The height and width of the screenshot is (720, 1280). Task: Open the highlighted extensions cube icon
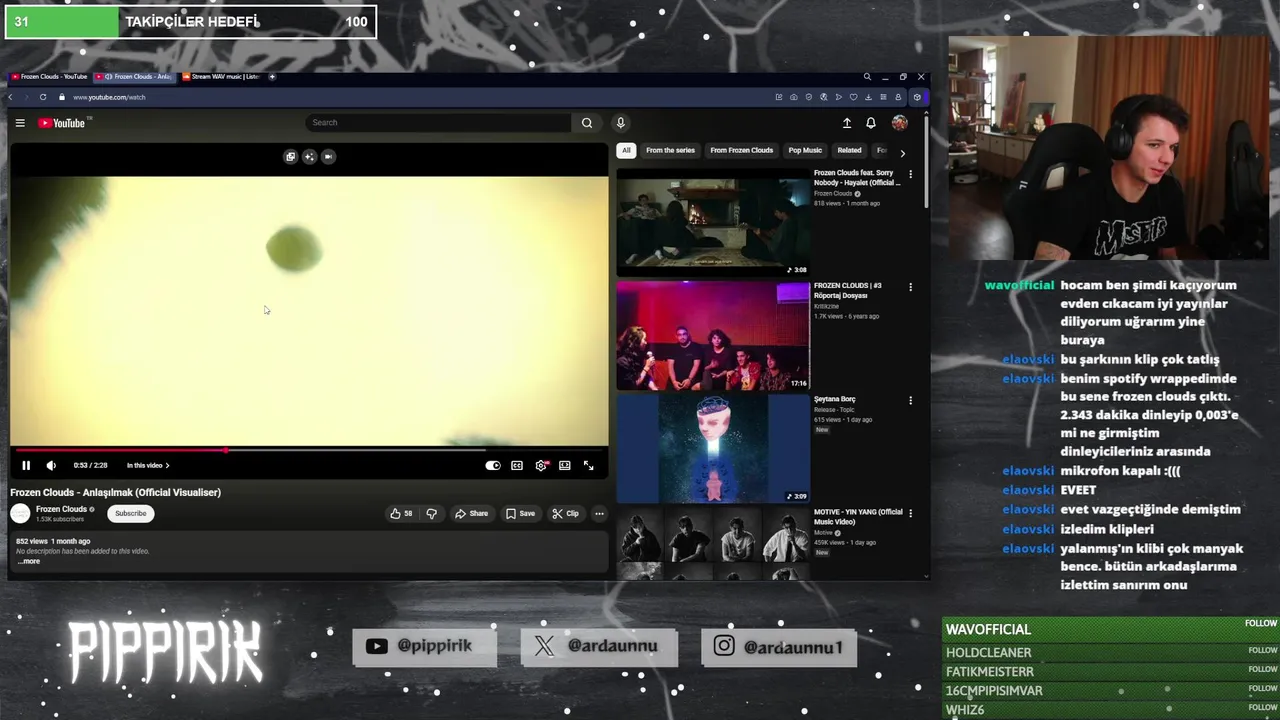coord(917,97)
